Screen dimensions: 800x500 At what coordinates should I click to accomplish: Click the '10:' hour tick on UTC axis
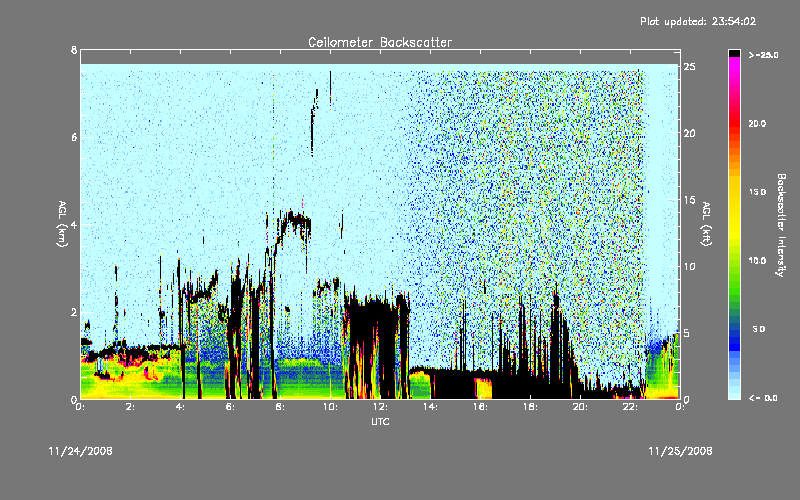click(x=331, y=407)
